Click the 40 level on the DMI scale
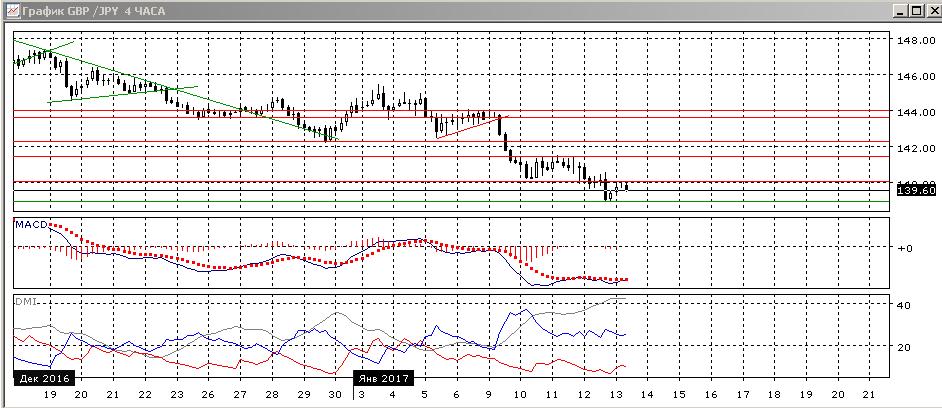 [x=904, y=305]
